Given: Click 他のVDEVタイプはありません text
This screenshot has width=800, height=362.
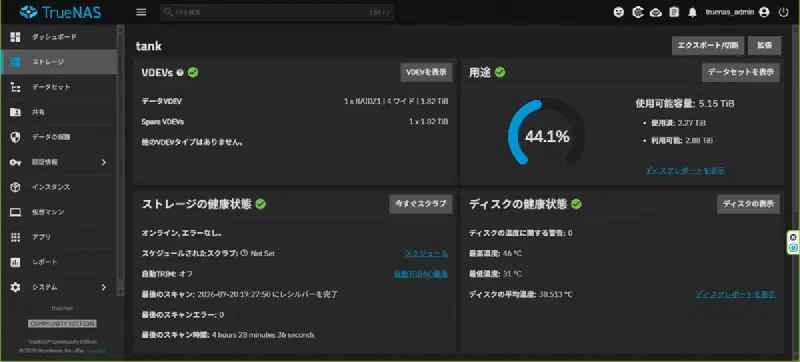Looking at the screenshot, I should 192,143.
